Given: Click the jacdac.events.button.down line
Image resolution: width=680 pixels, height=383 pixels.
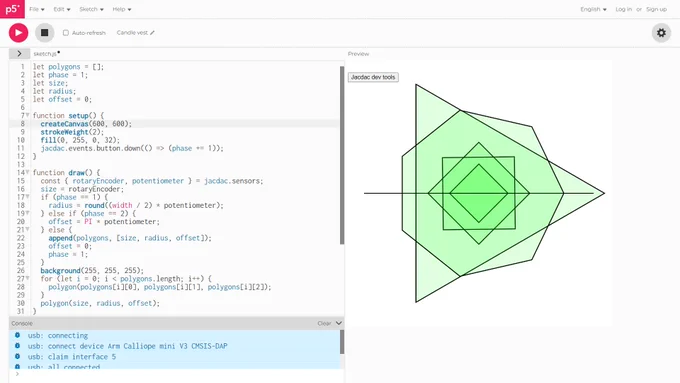Looking at the screenshot, I should click(132, 148).
